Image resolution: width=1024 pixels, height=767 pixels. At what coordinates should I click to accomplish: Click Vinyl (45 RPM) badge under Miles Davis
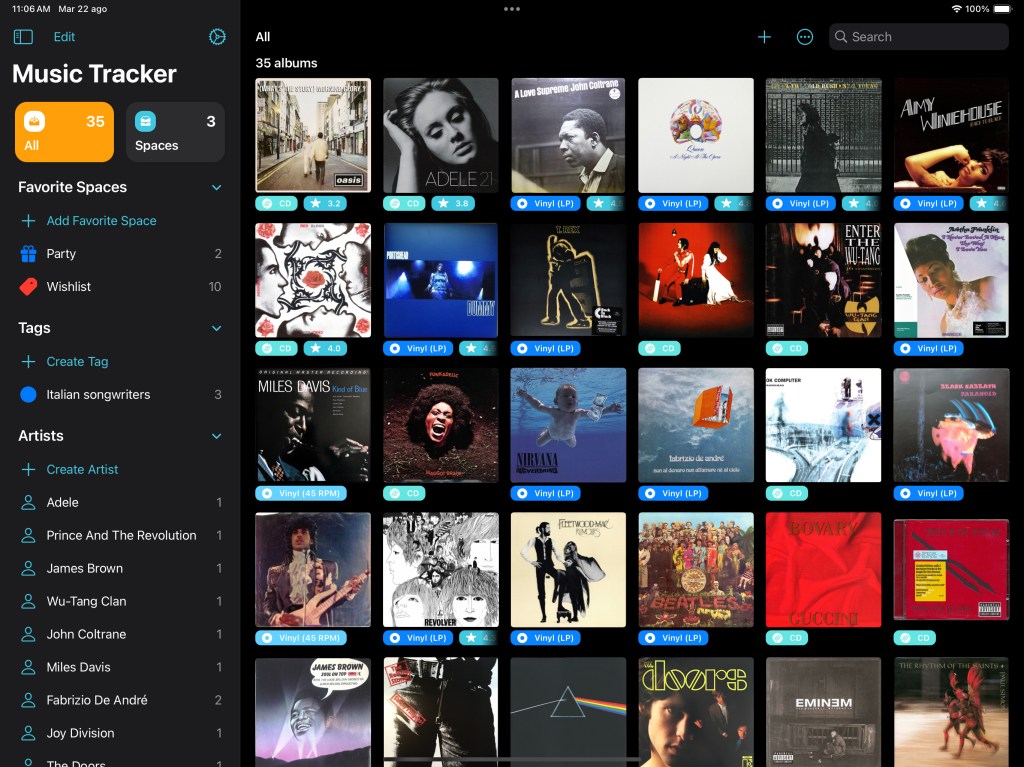(x=301, y=493)
